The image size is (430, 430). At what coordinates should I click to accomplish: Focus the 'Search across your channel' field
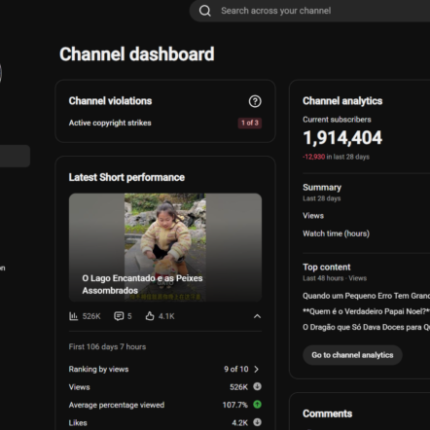coord(310,11)
